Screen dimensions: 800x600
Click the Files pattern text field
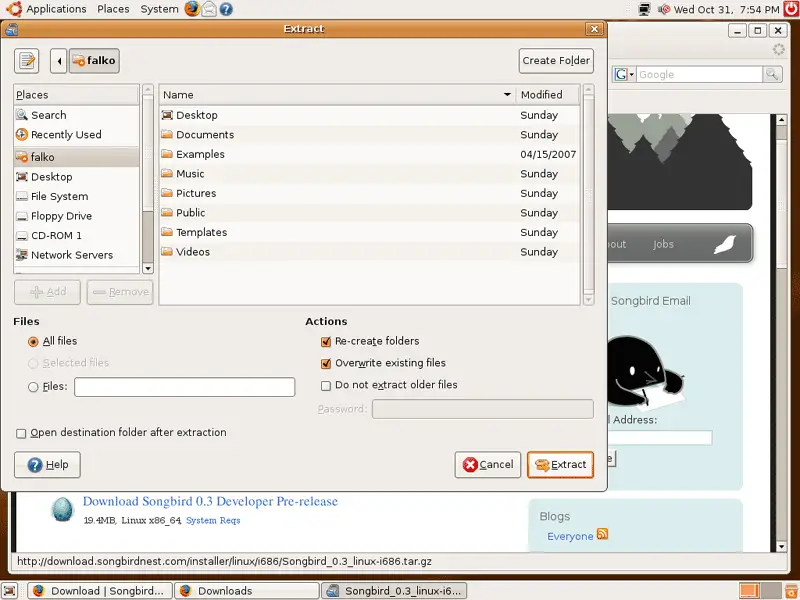(x=185, y=387)
